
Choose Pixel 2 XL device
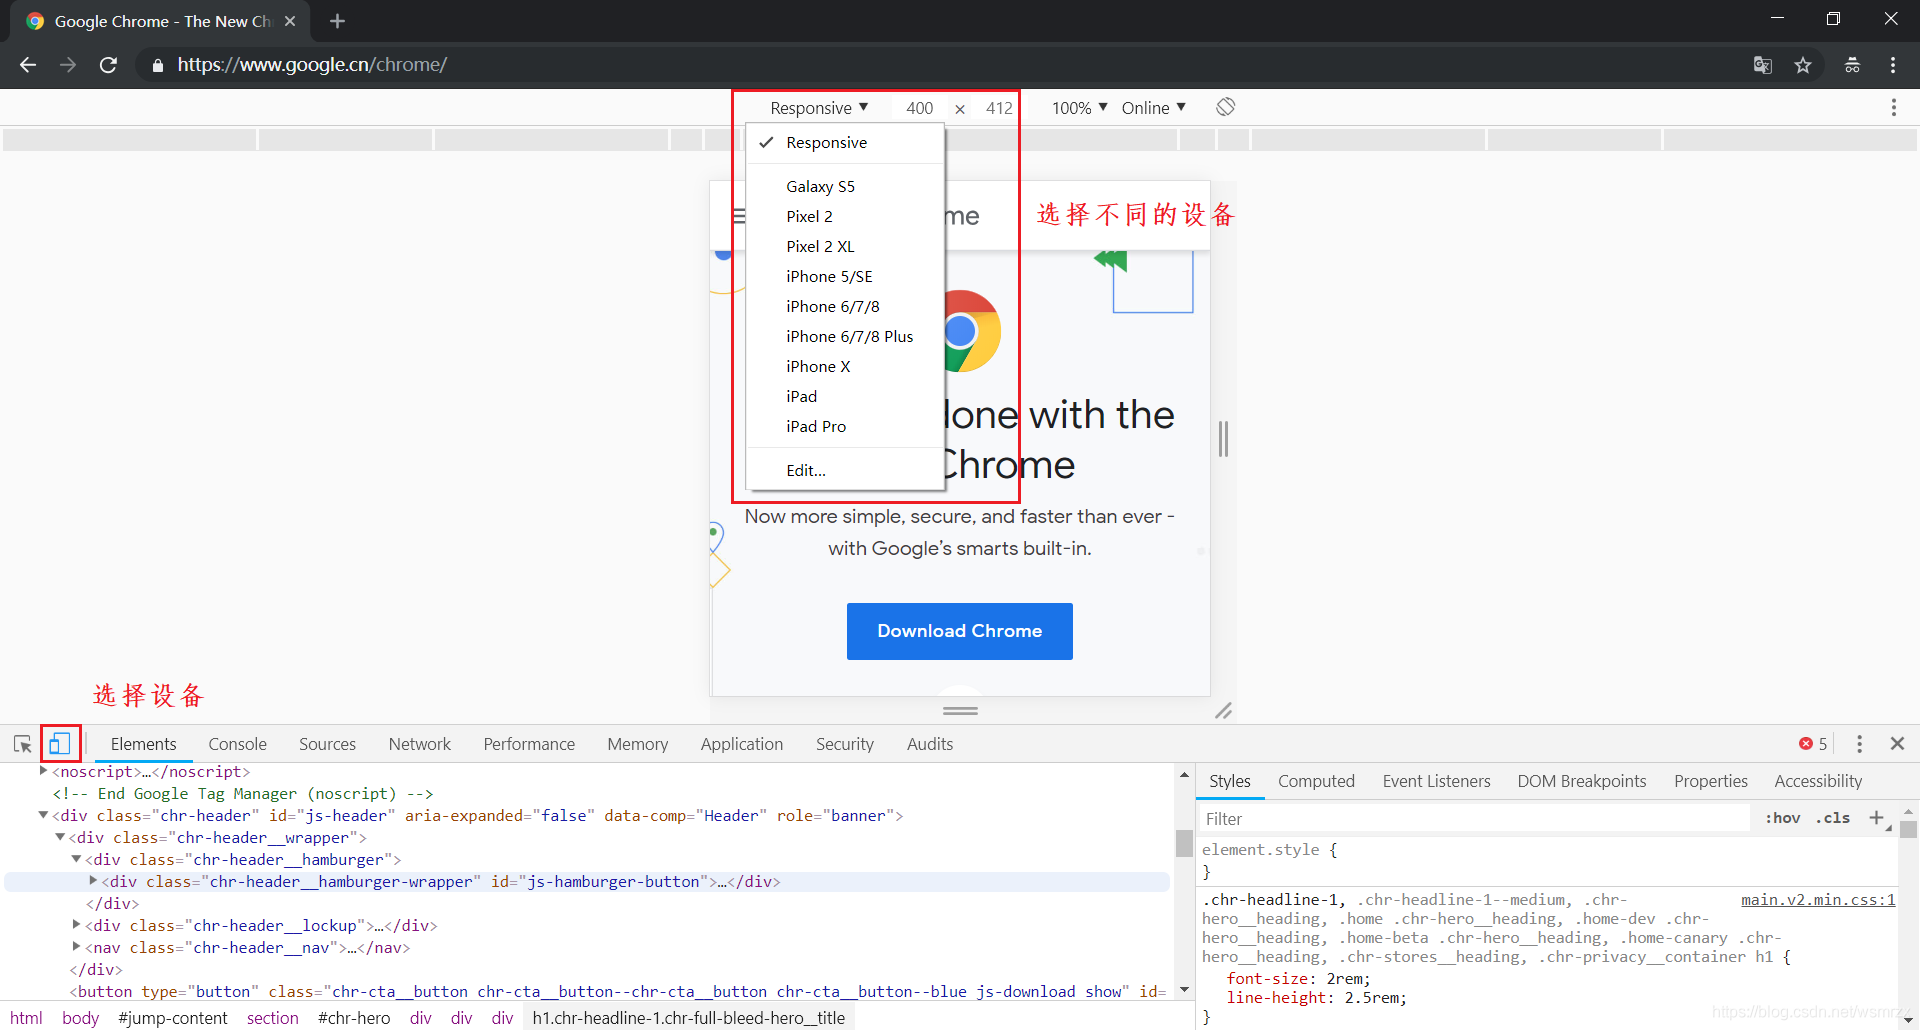click(x=846, y=247)
